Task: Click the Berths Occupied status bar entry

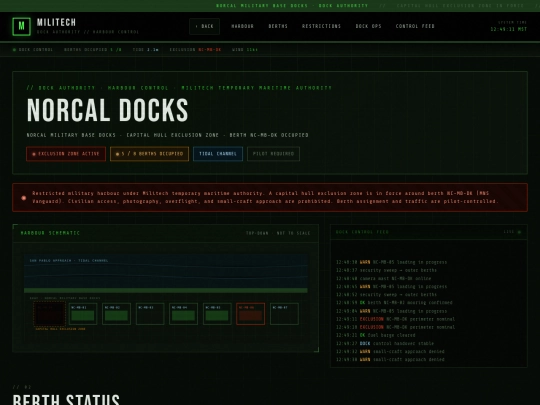Action: point(93,50)
